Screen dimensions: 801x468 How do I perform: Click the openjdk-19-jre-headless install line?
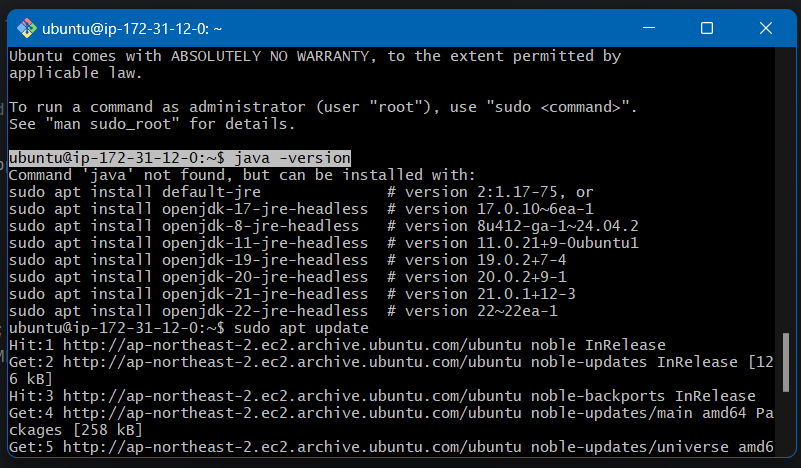[287, 260]
